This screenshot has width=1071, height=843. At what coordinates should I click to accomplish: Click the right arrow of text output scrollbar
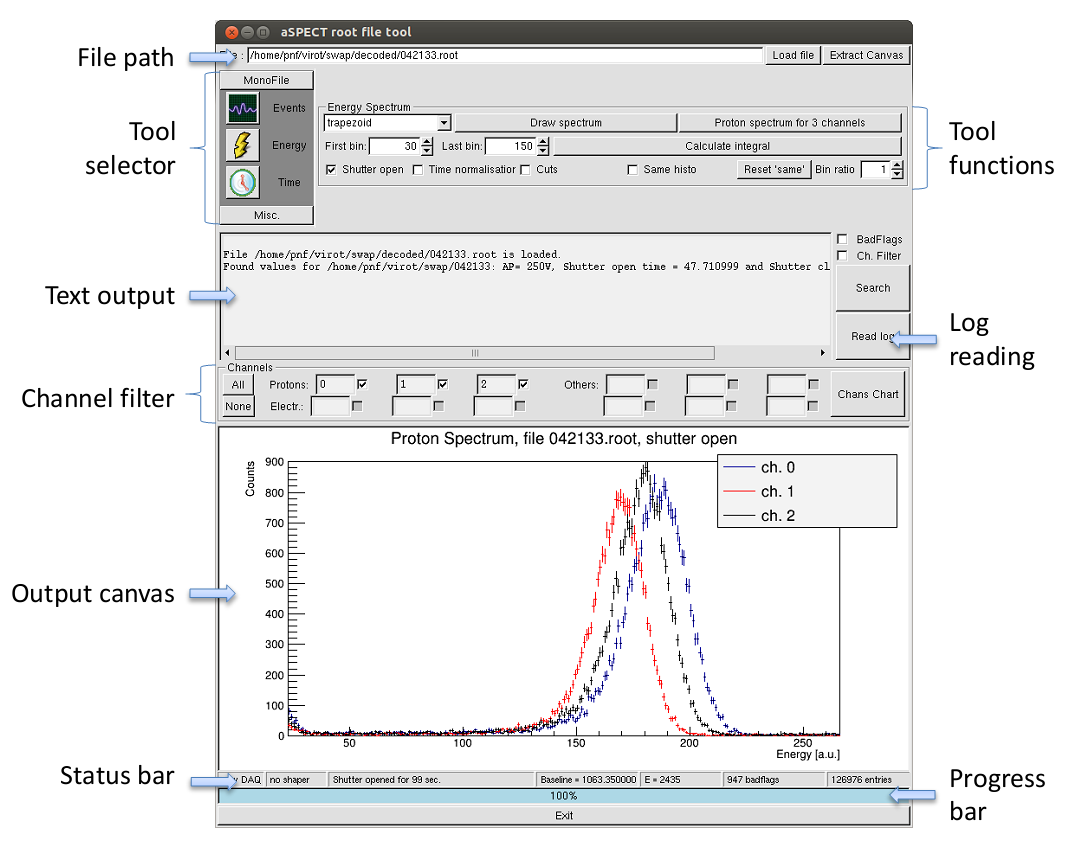(x=823, y=353)
